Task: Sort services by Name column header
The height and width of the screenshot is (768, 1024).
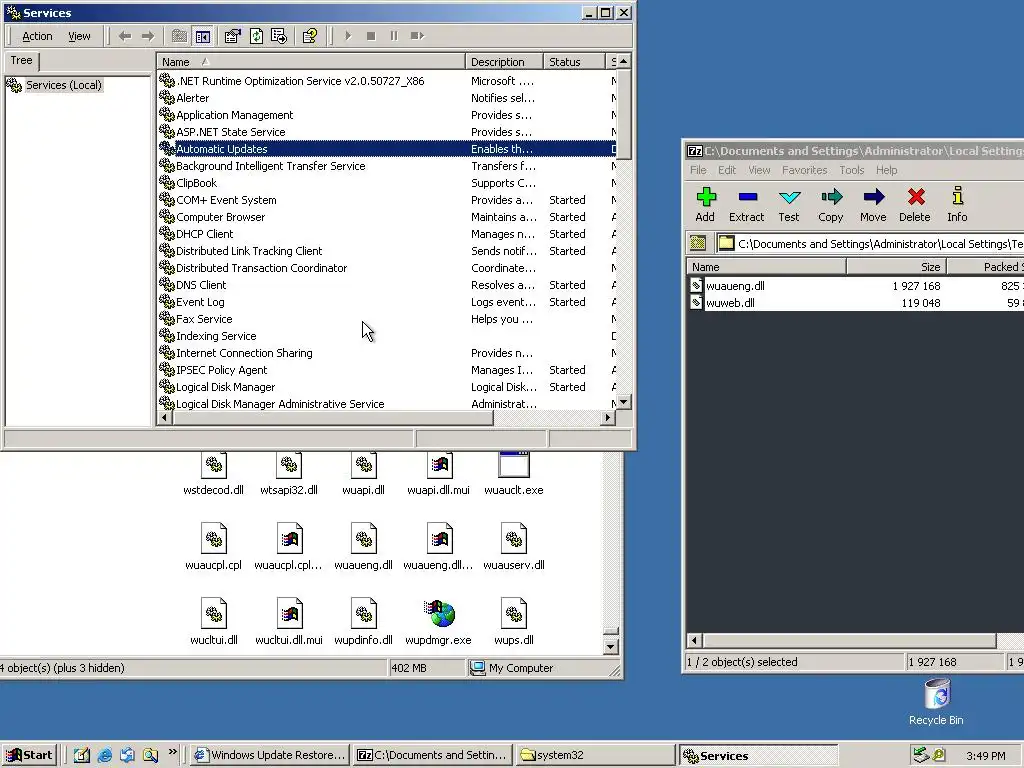Action: click(x=311, y=61)
